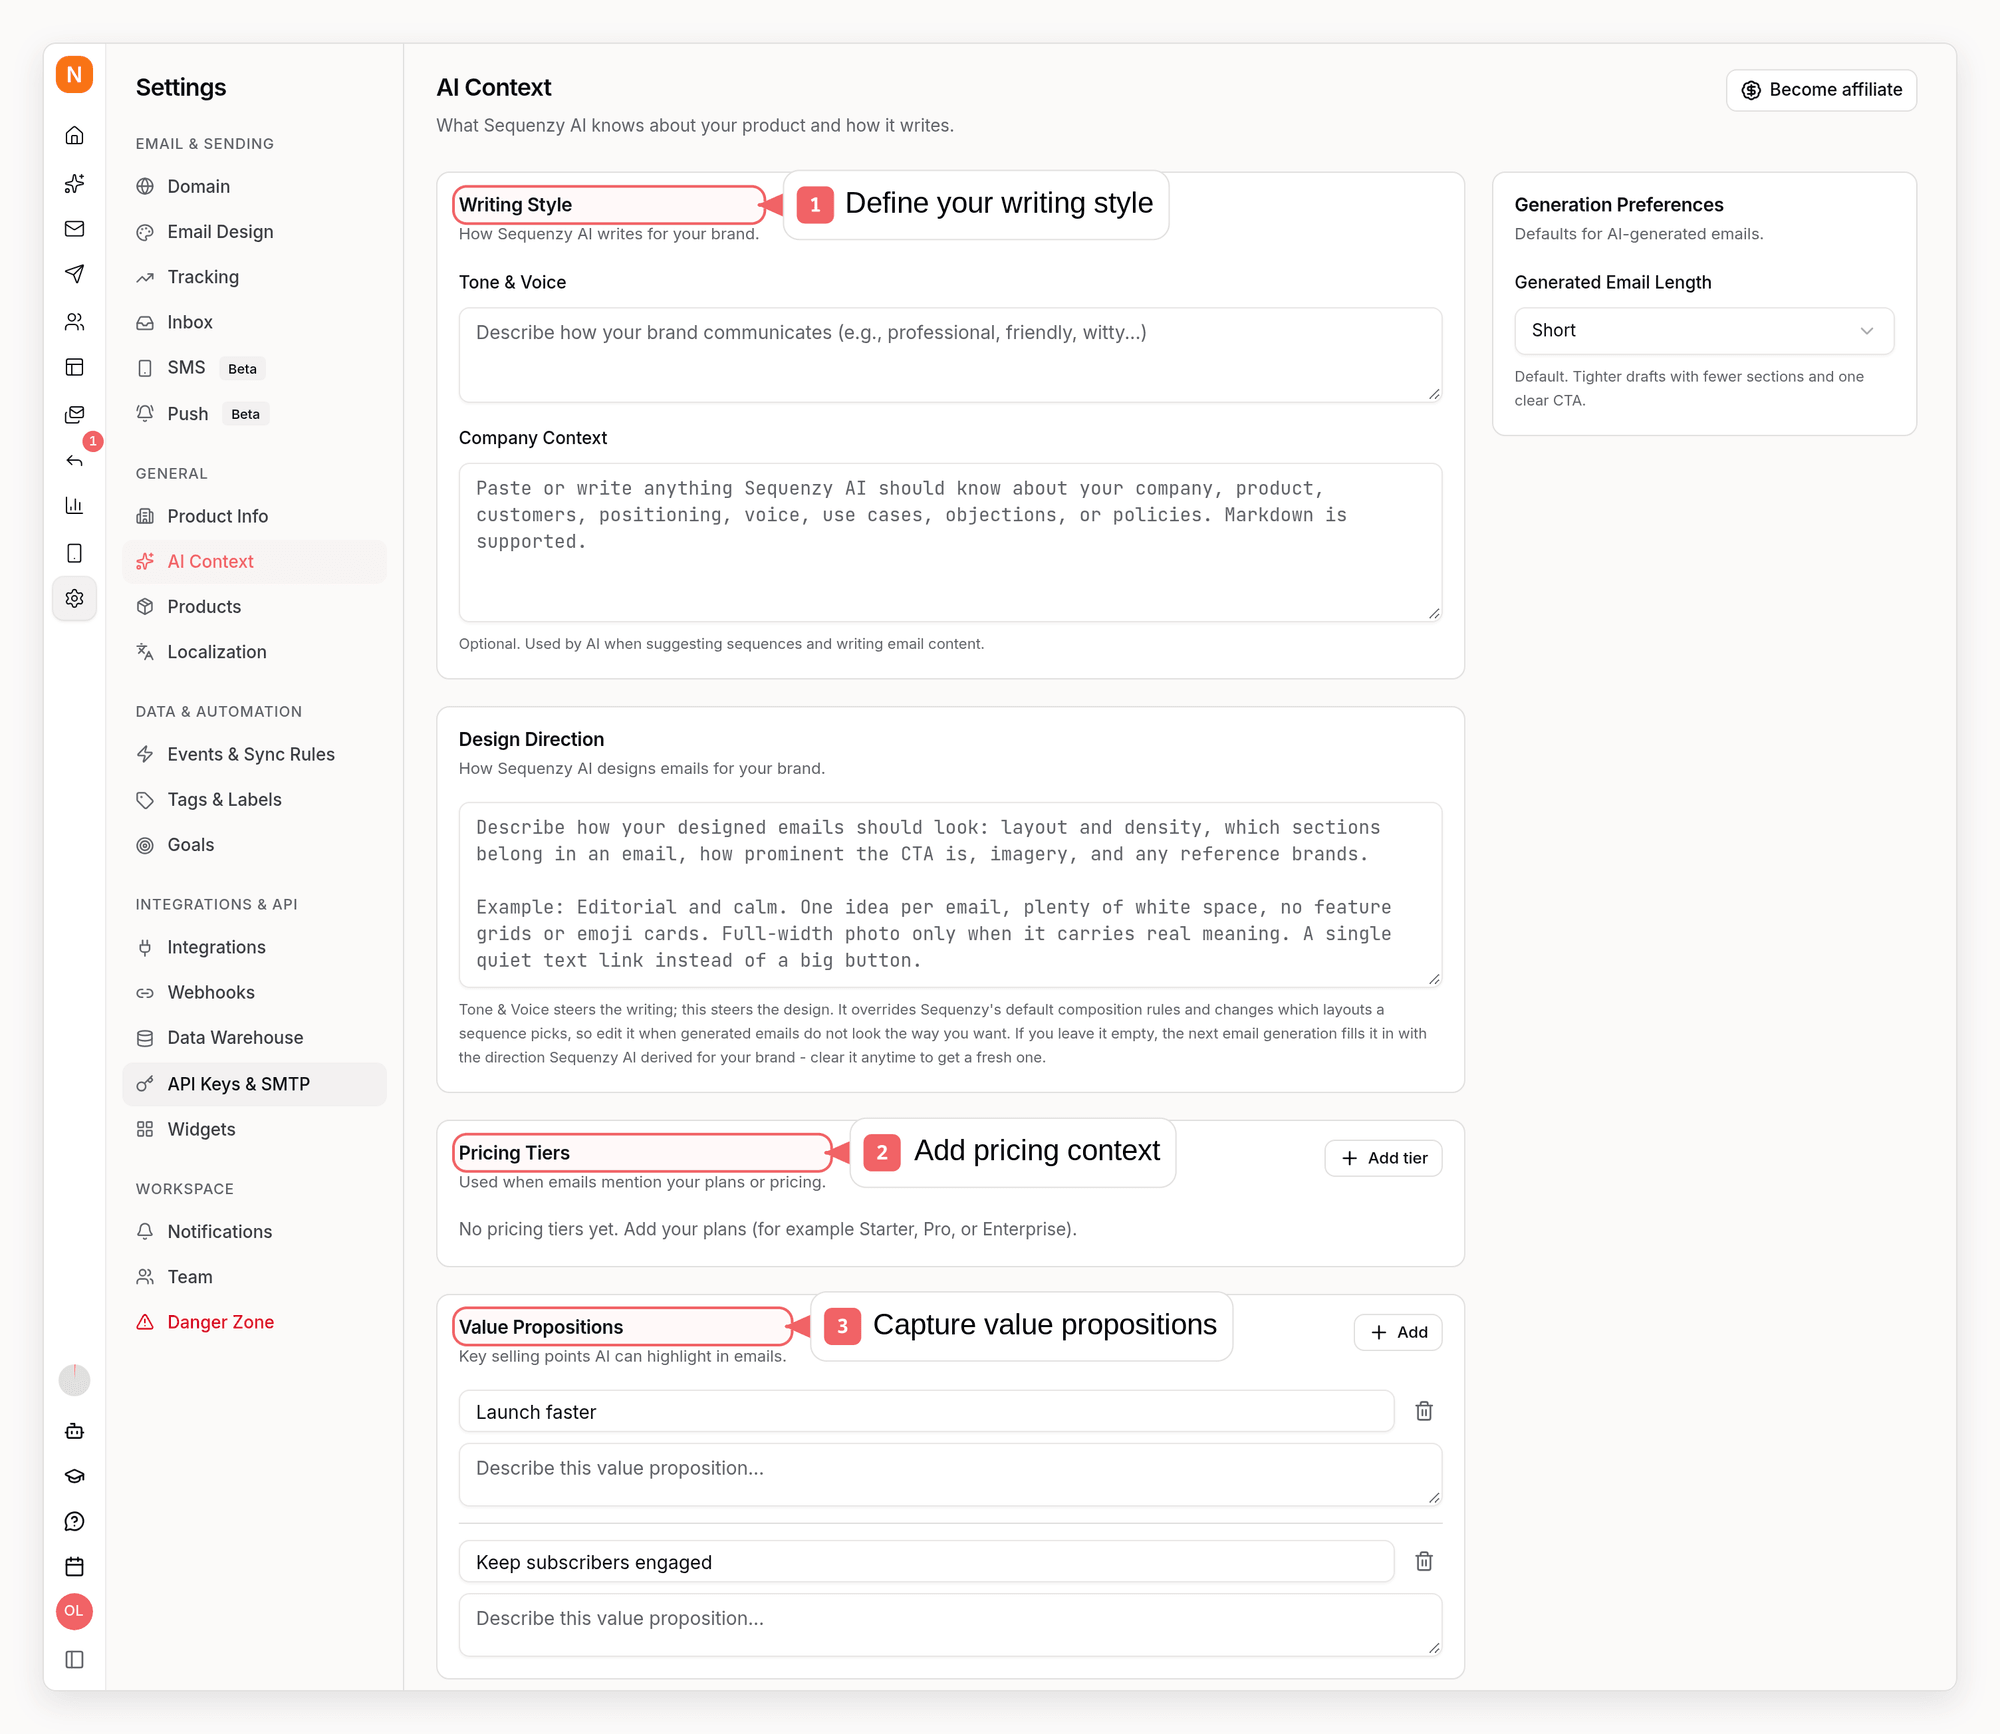Click Add in Value Propositions
This screenshot has width=2000, height=1734.
1398,1332
